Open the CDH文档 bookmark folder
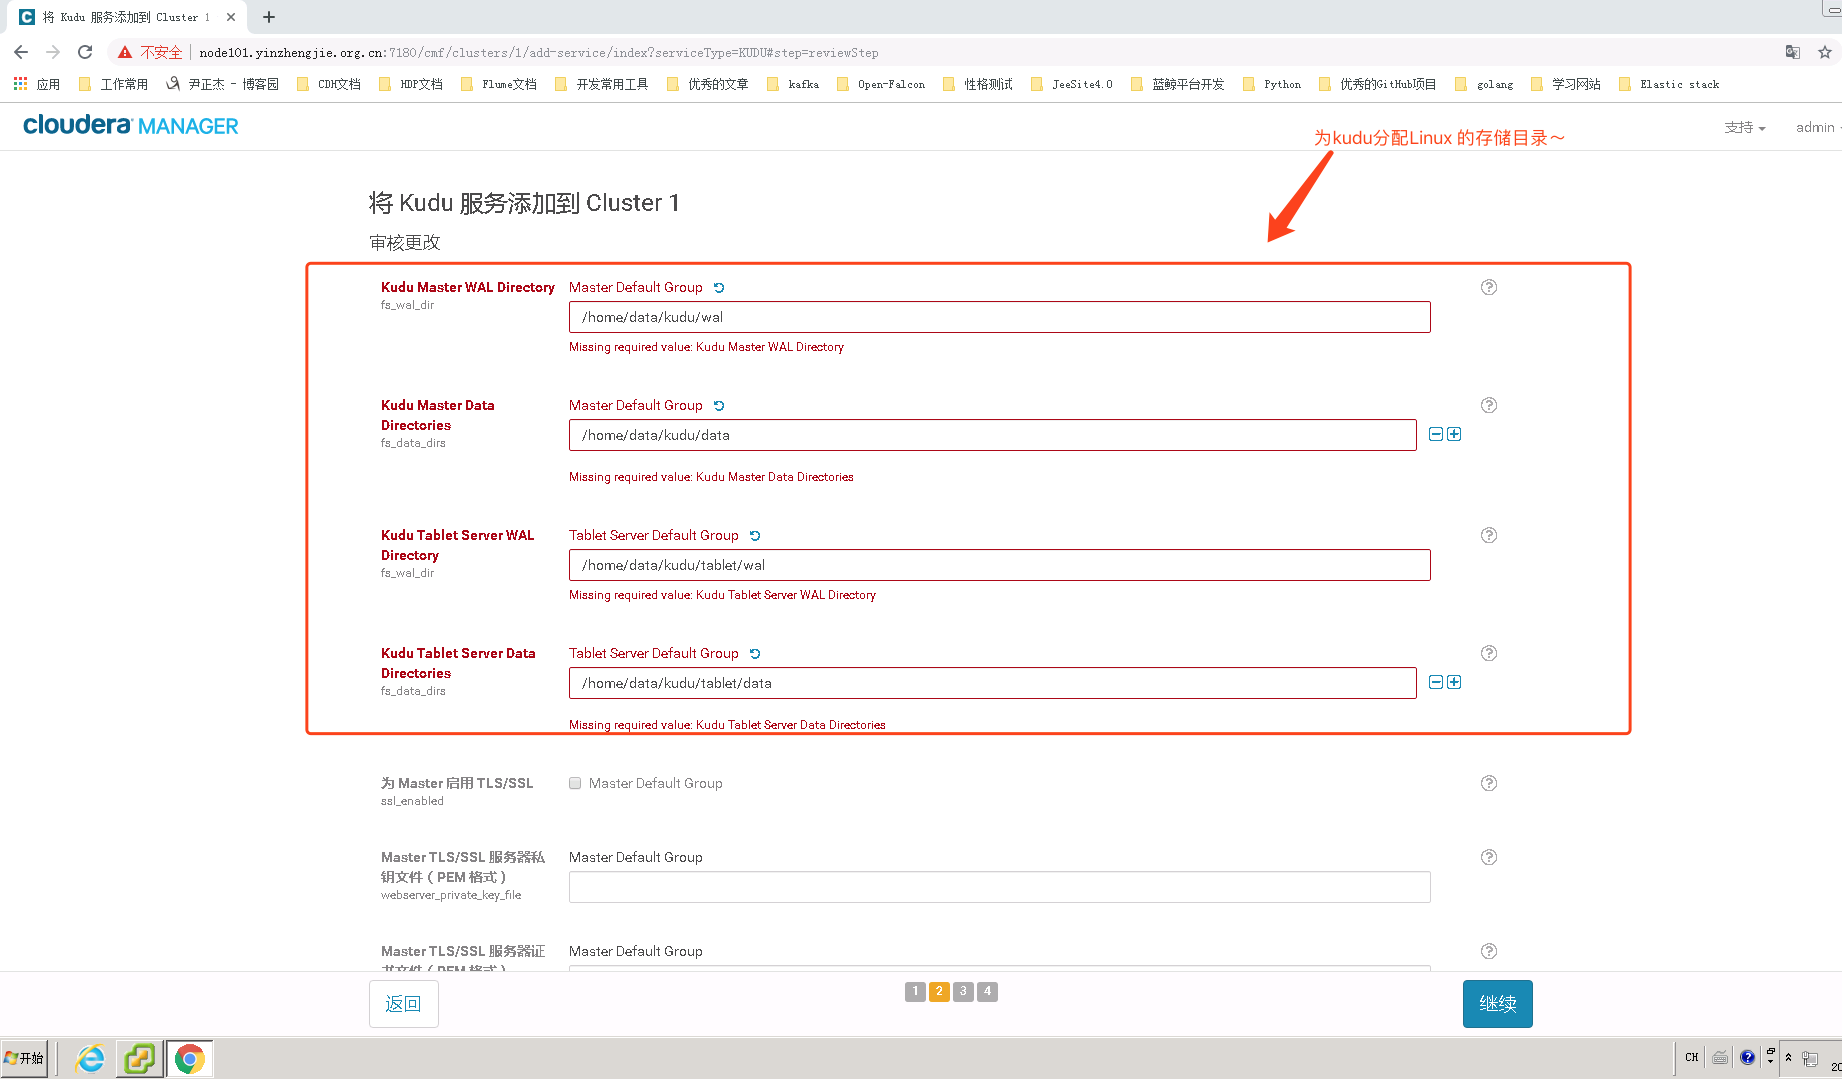The width and height of the screenshot is (1842, 1079). 329,84
